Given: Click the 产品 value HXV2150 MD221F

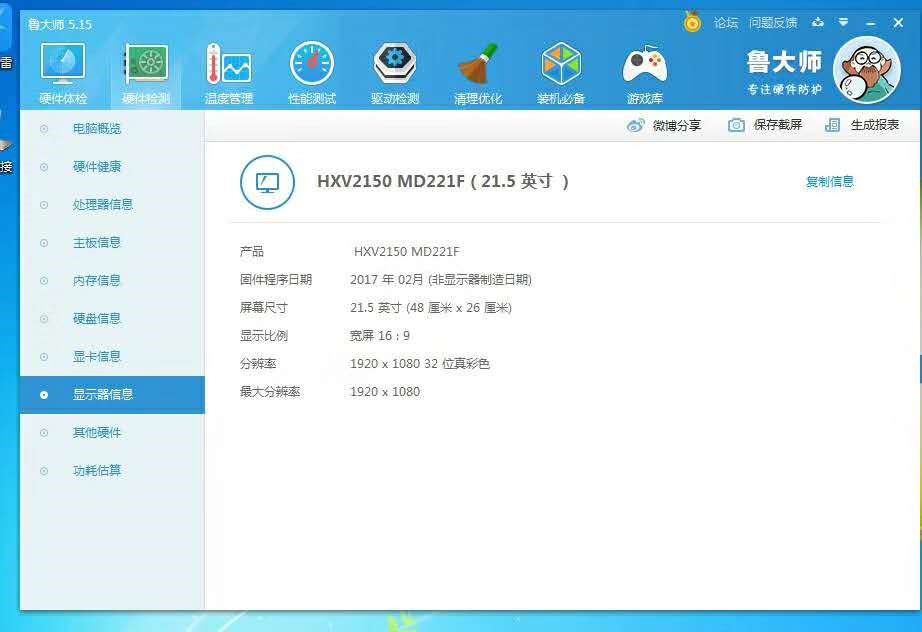Looking at the screenshot, I should (406, 252).
